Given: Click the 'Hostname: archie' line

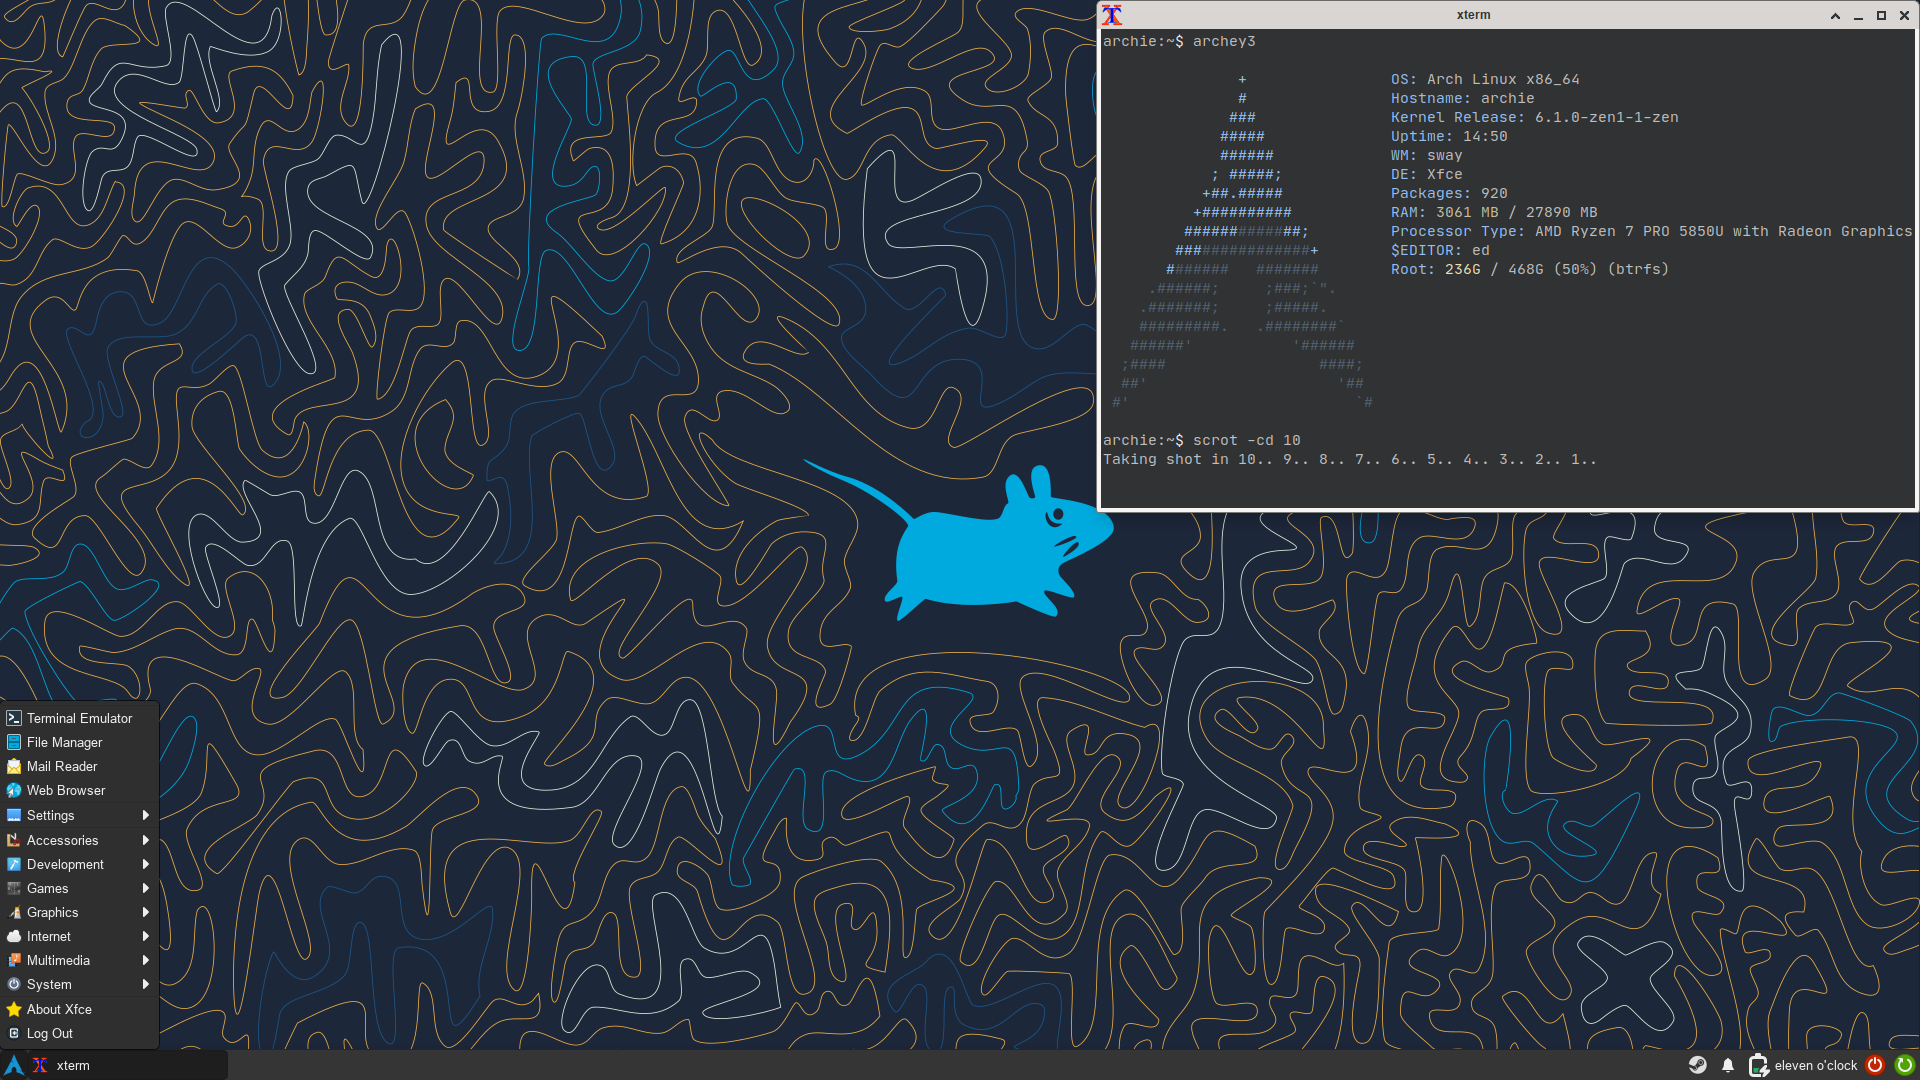Looking at the screenshot, I should tap(1462, 98).
